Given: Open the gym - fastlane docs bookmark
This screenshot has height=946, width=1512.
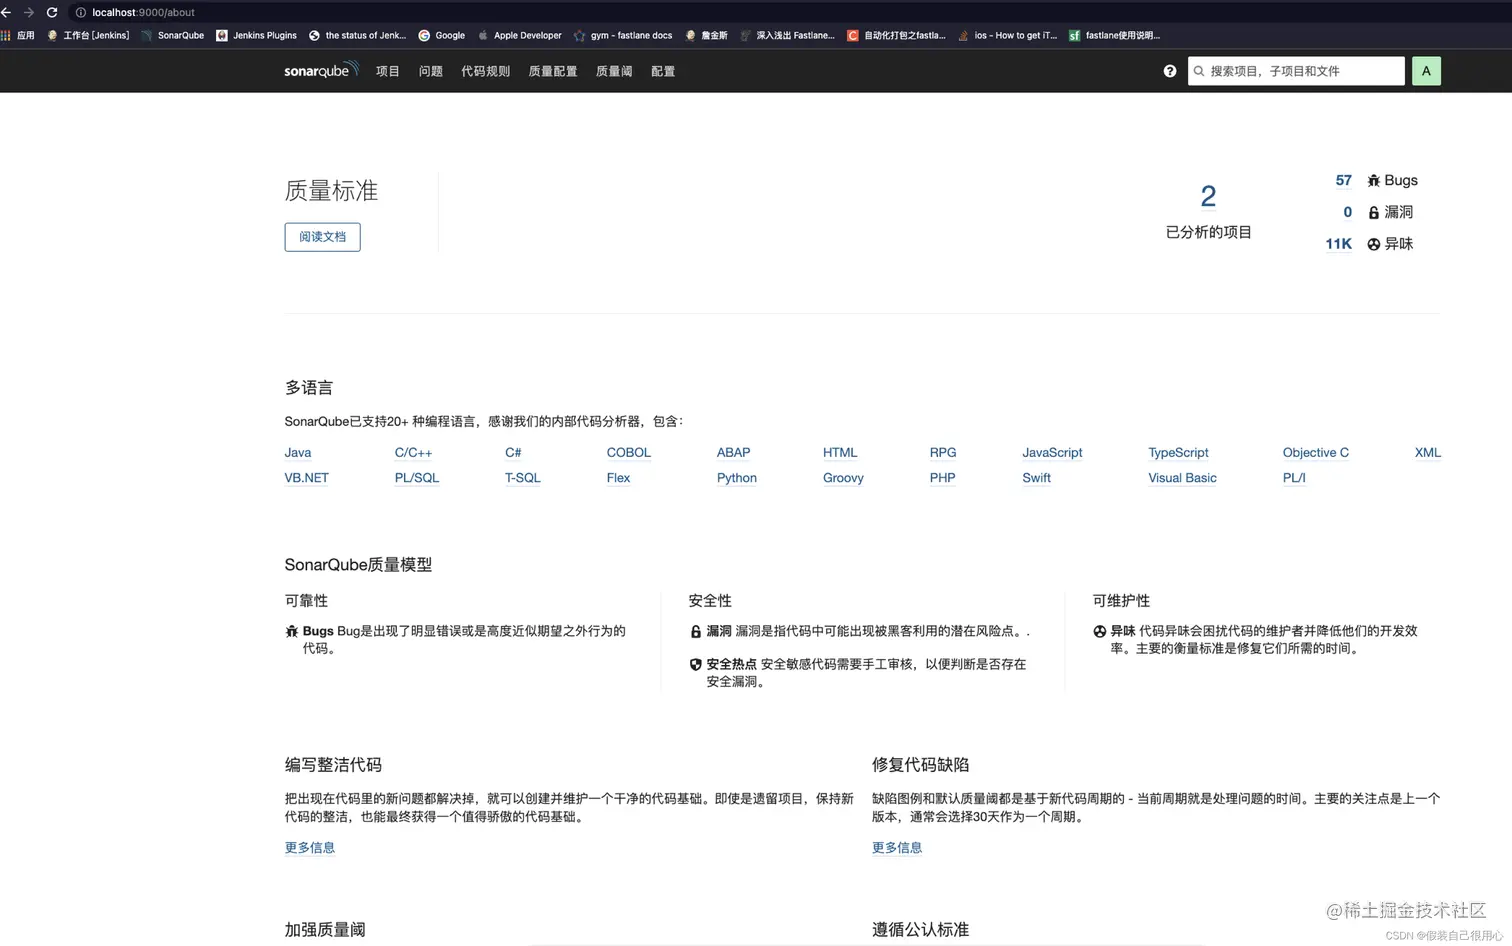Looking at the screenshot, I should tap(622, 35).
